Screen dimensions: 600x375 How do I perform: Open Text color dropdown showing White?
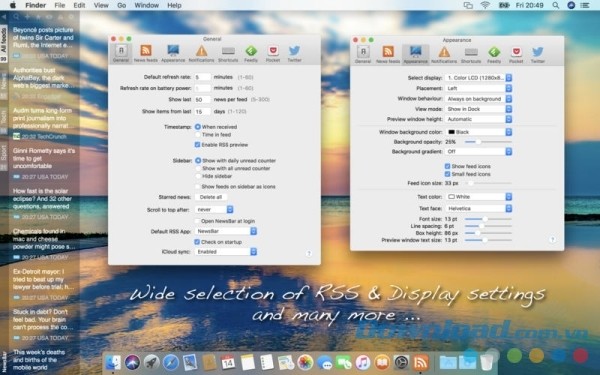point(478,197)
